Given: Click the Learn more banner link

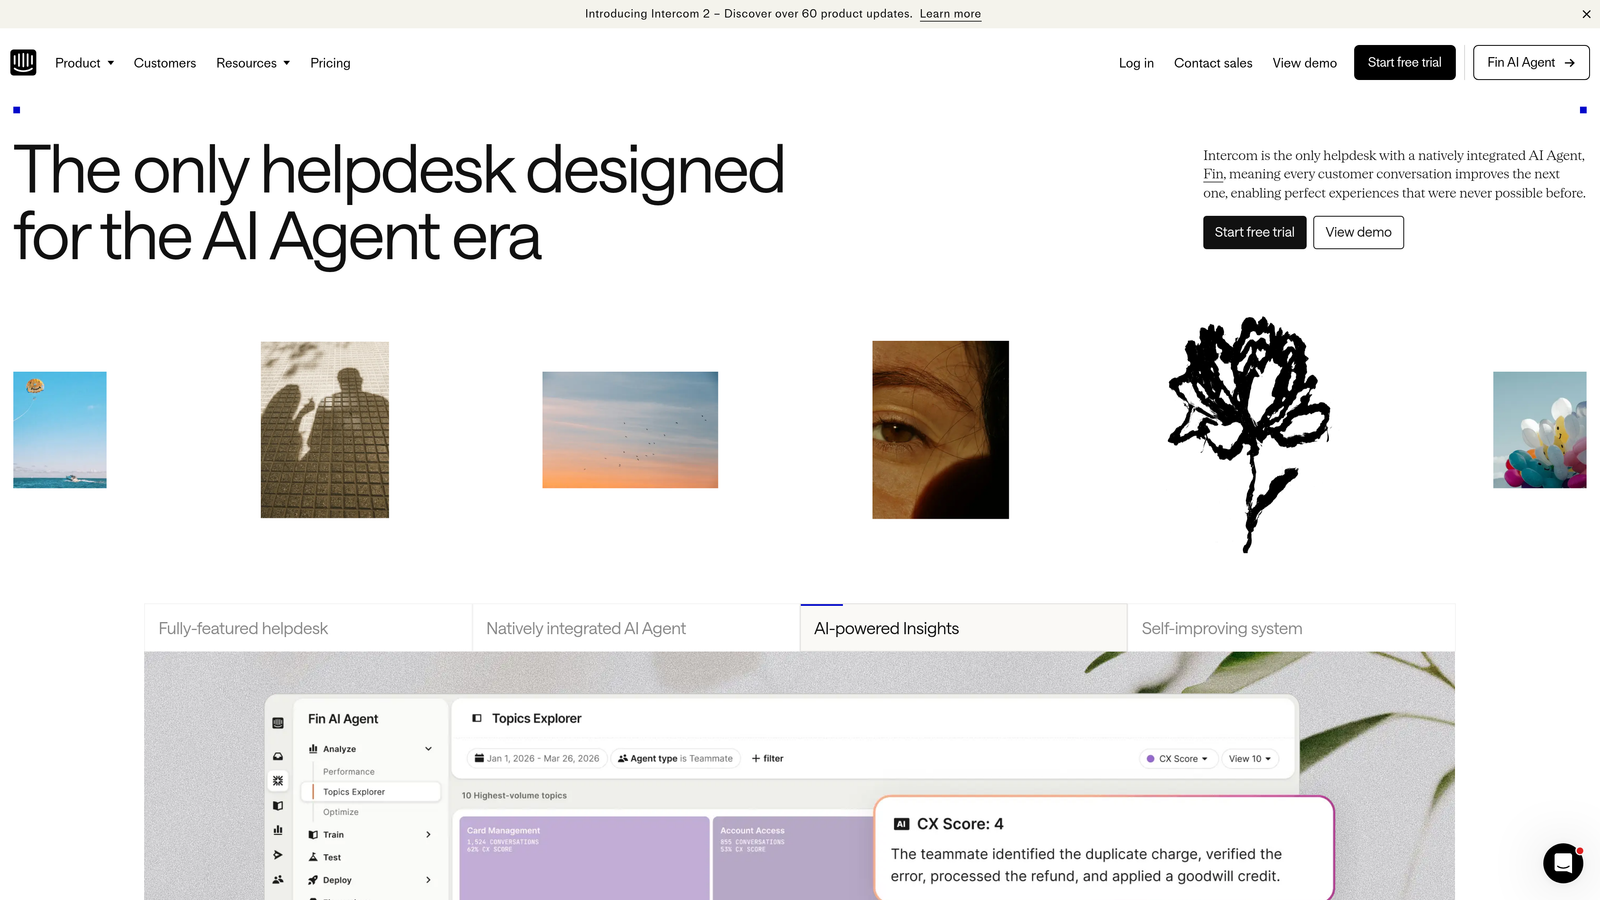Looking at the screenshot, I should pyautogui.click(x=950, y=14).
